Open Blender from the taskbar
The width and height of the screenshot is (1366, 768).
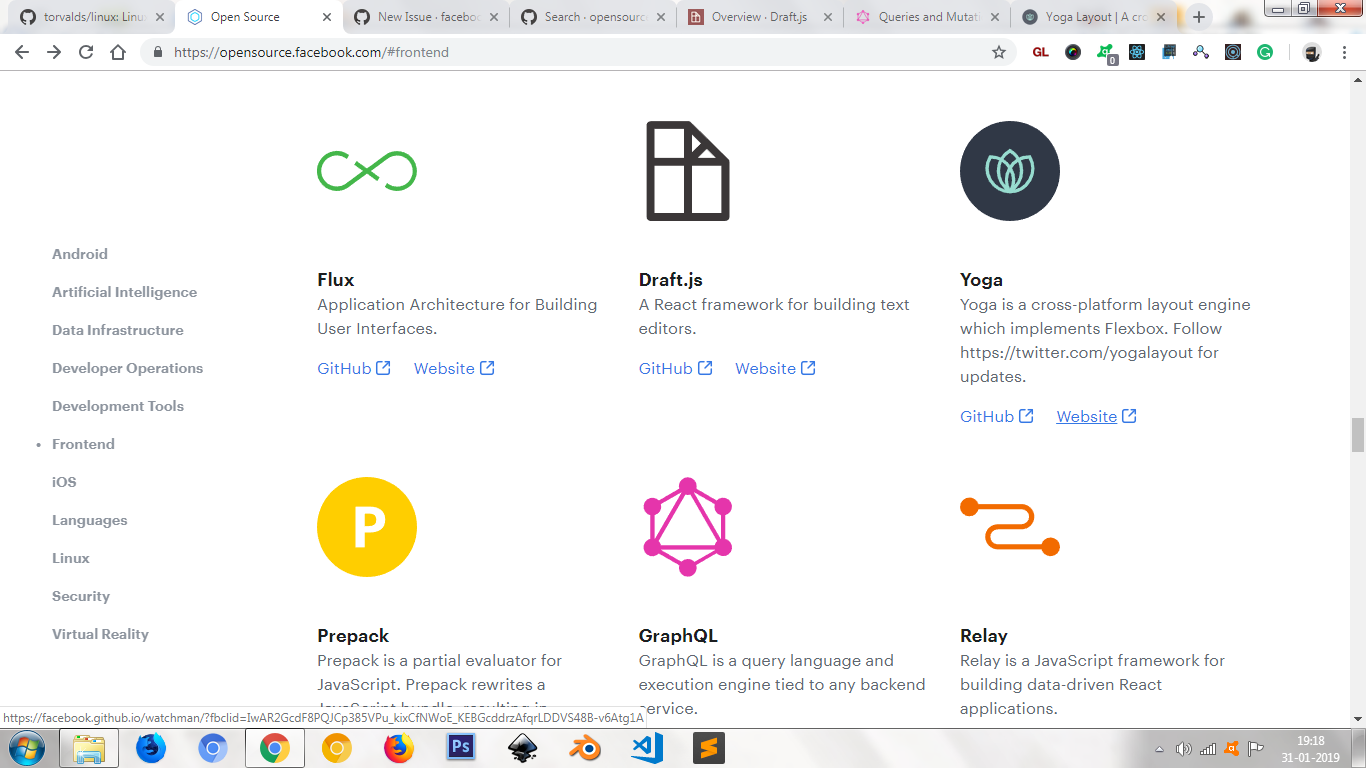coord(585,747)
